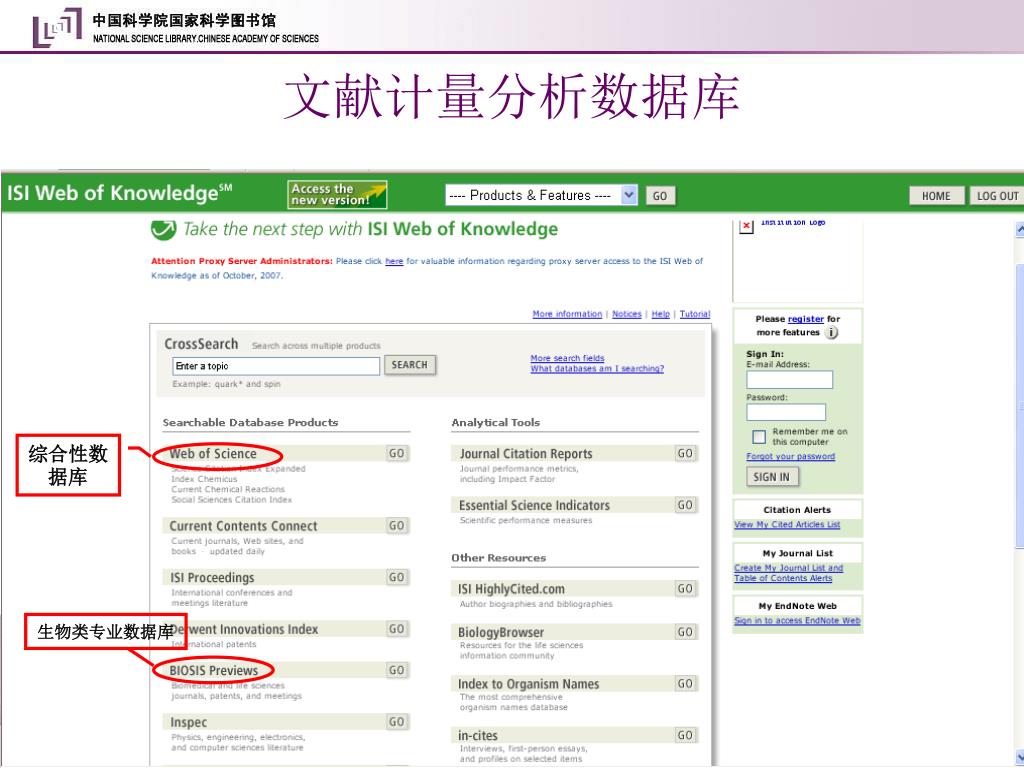Check 'Remember me on this computer'
Image resolution: width=1024 pixels, height=768 pixels.
tap(759, 437)
